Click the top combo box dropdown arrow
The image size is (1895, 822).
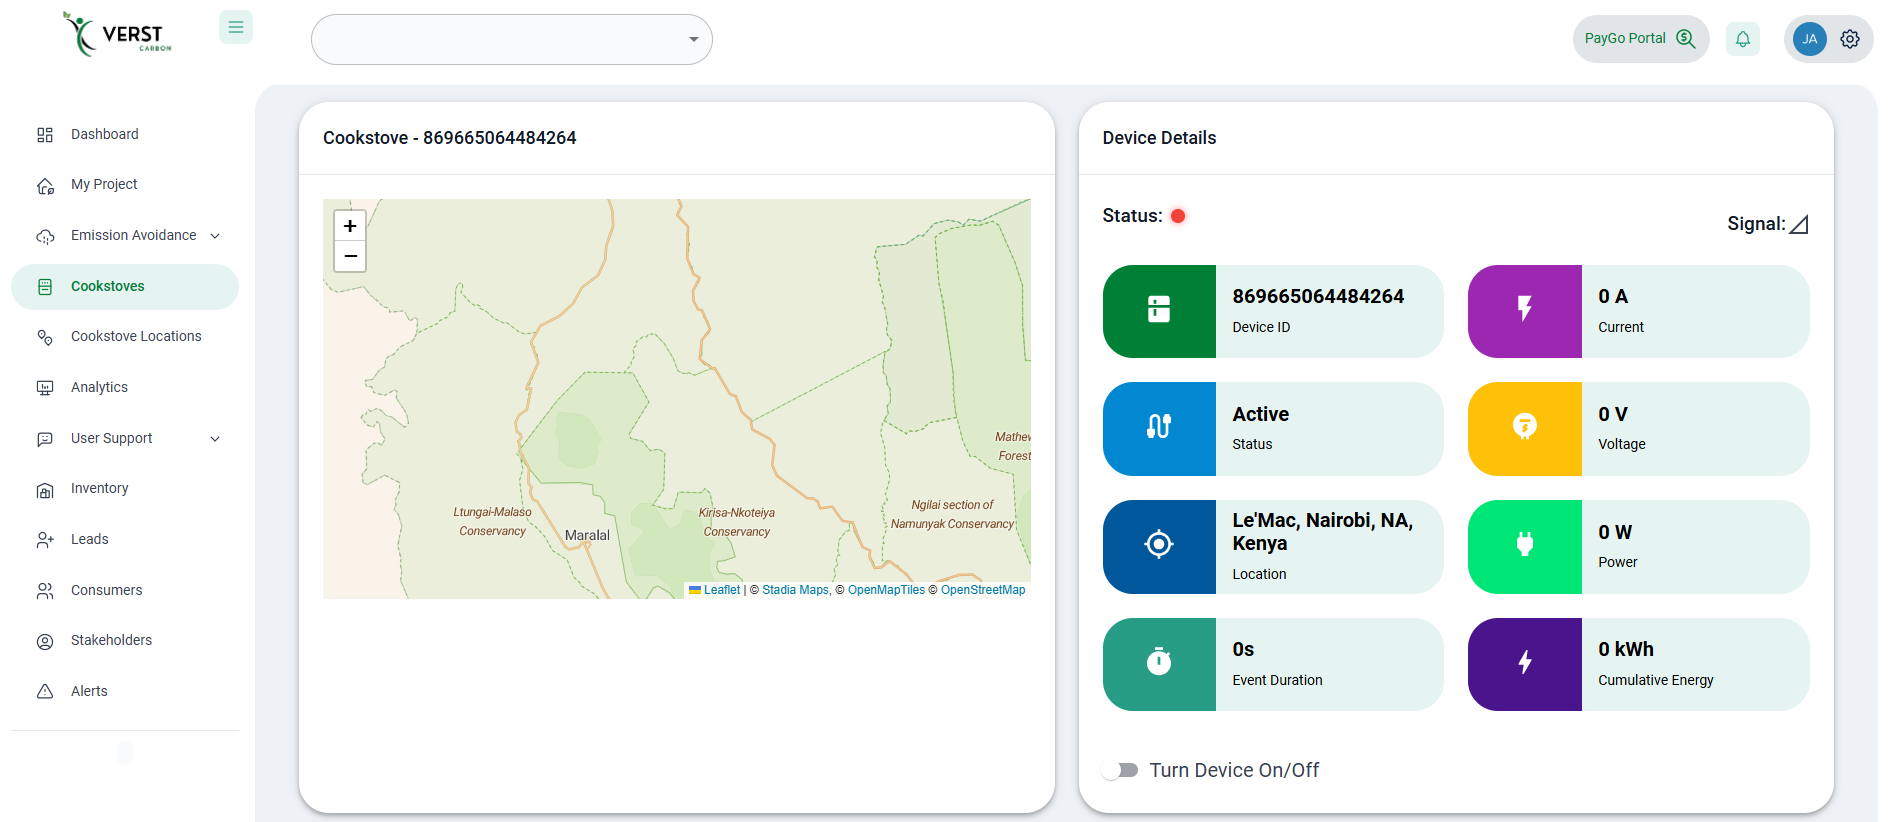coord(693,40)
